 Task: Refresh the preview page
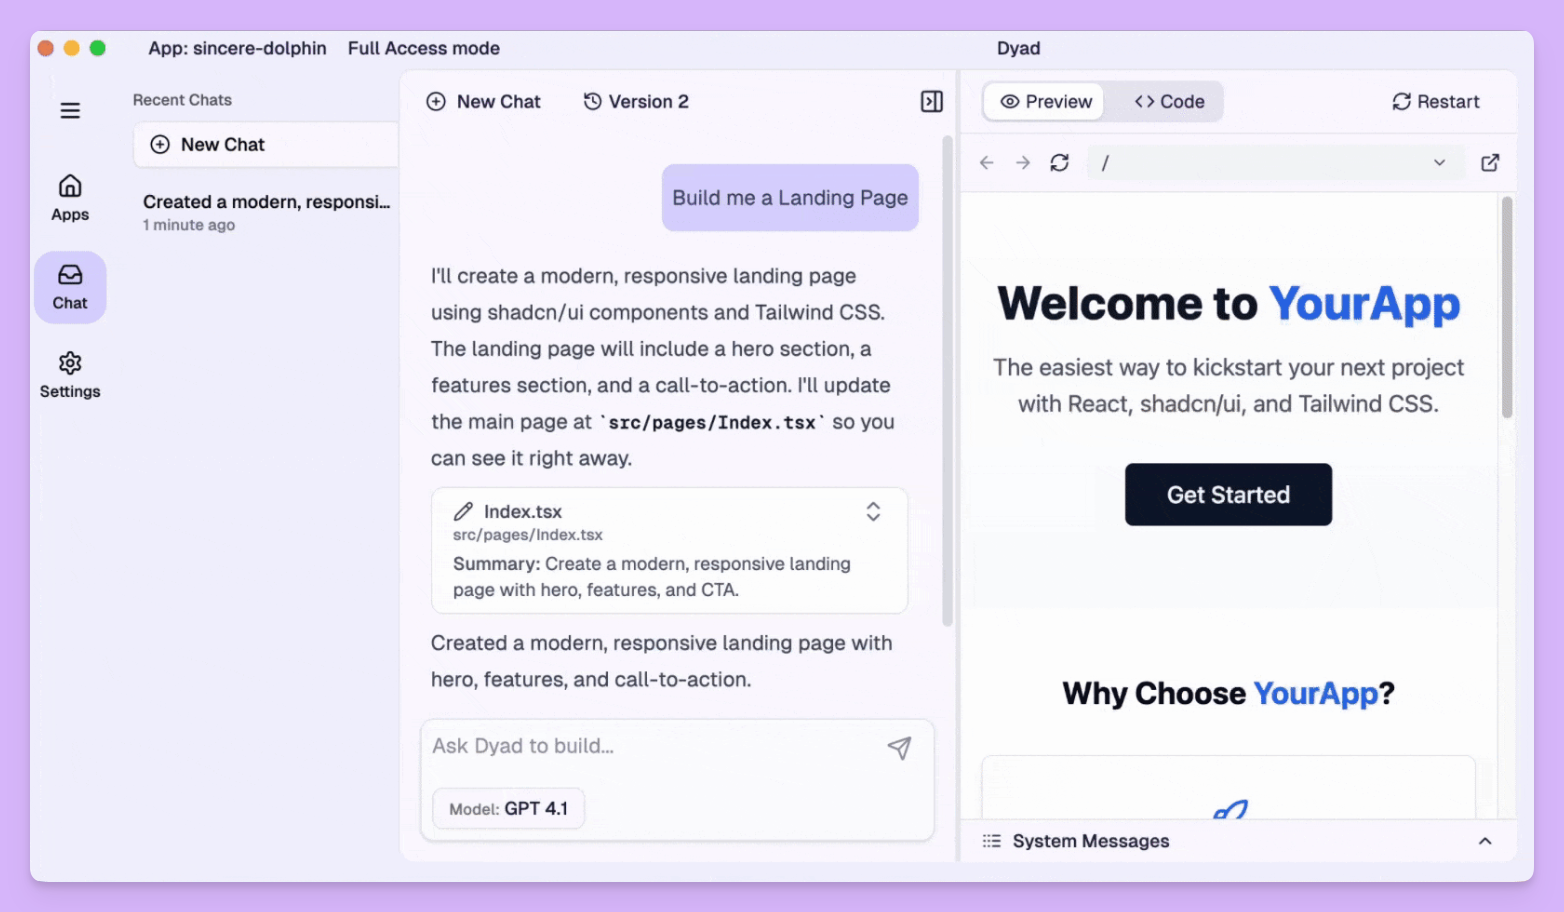click(1059, 163)
